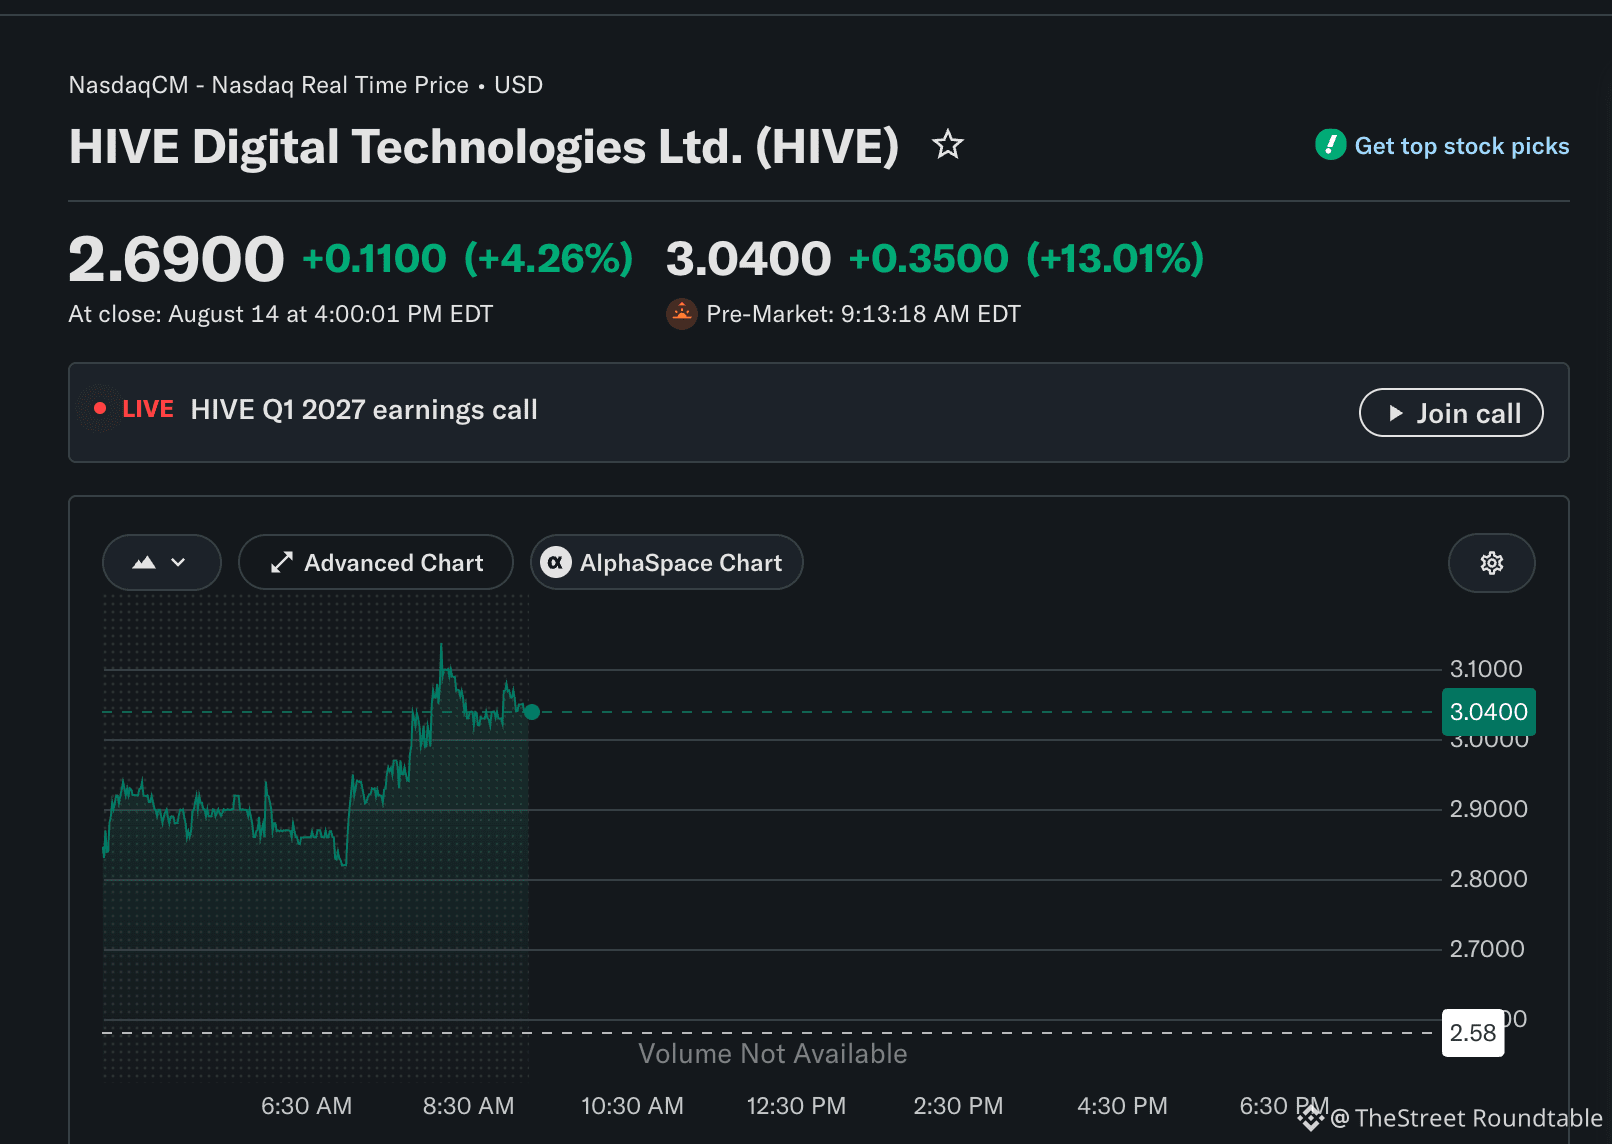The image size is (1612, 1144).
Task: Click the (+13.01%) pre-market percentage
Action: coord(1115,259)
